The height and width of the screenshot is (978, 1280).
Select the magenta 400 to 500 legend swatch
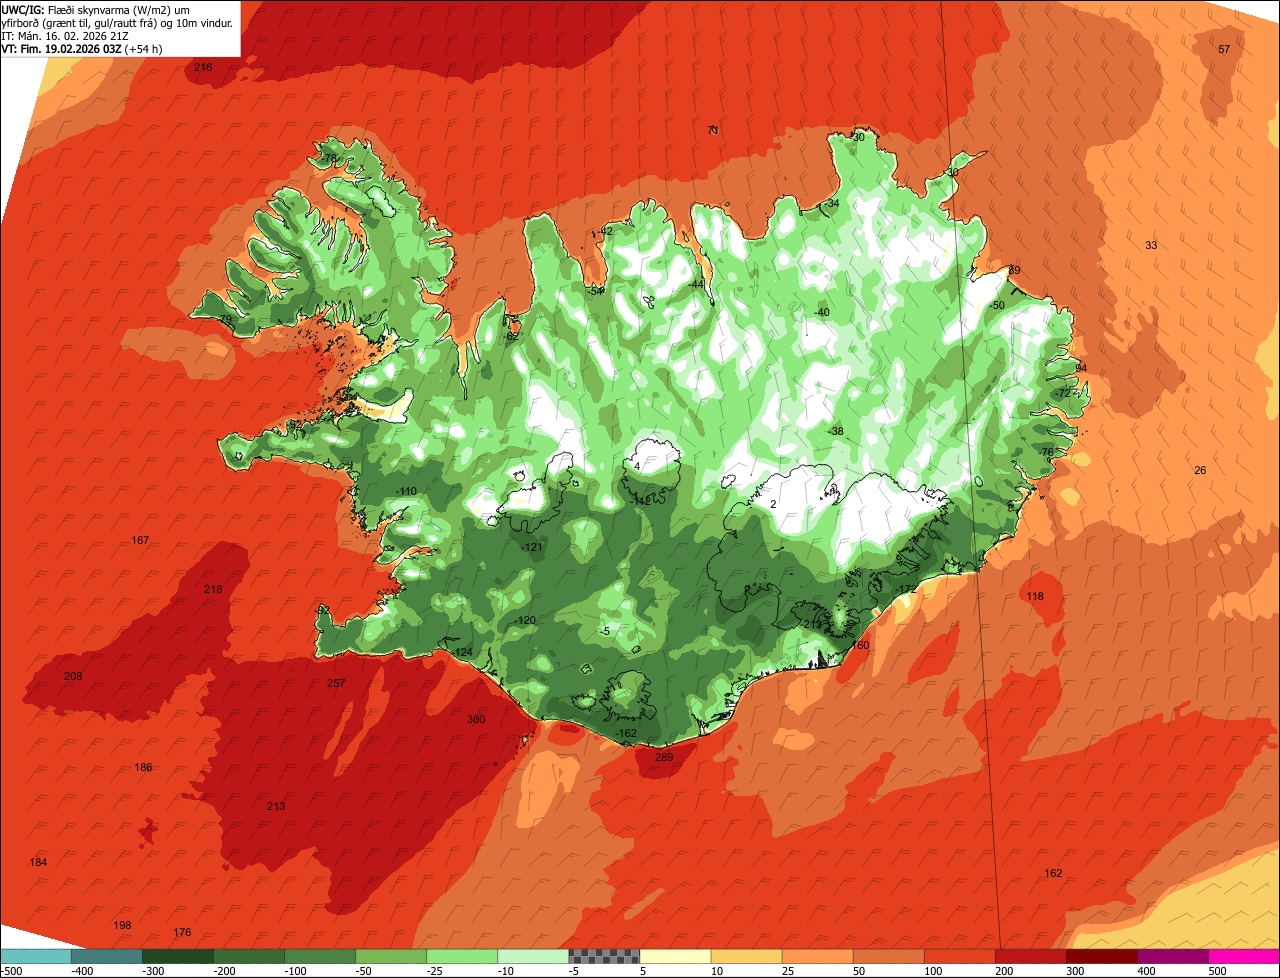click(x=1173, y=956)
